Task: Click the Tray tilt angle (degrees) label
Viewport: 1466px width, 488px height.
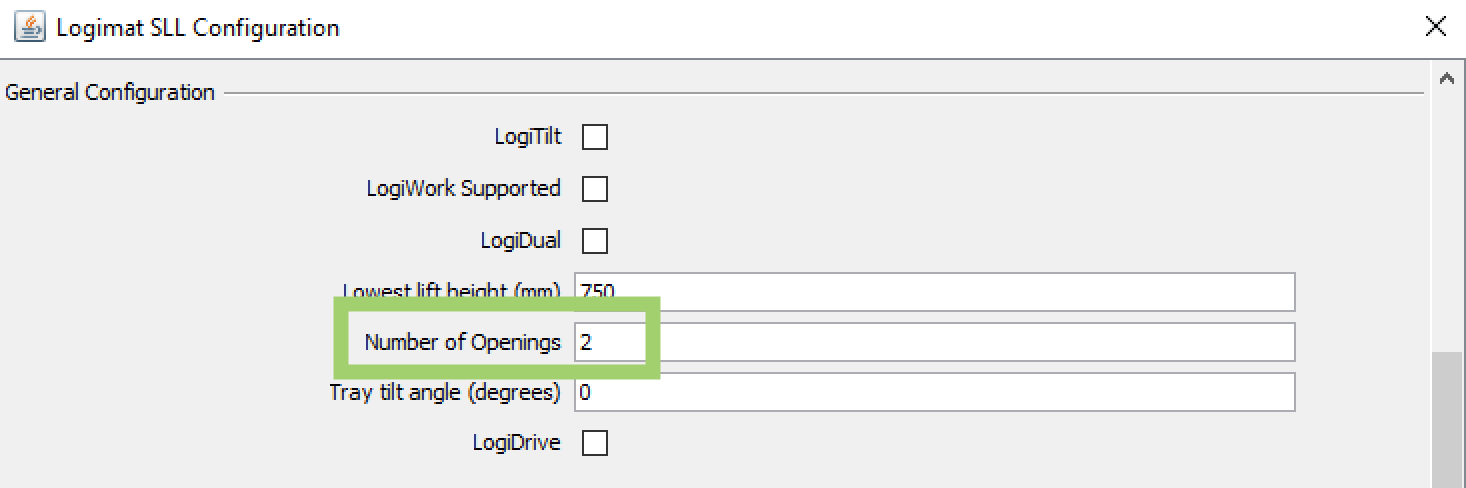Action: (x=445, y=393)
